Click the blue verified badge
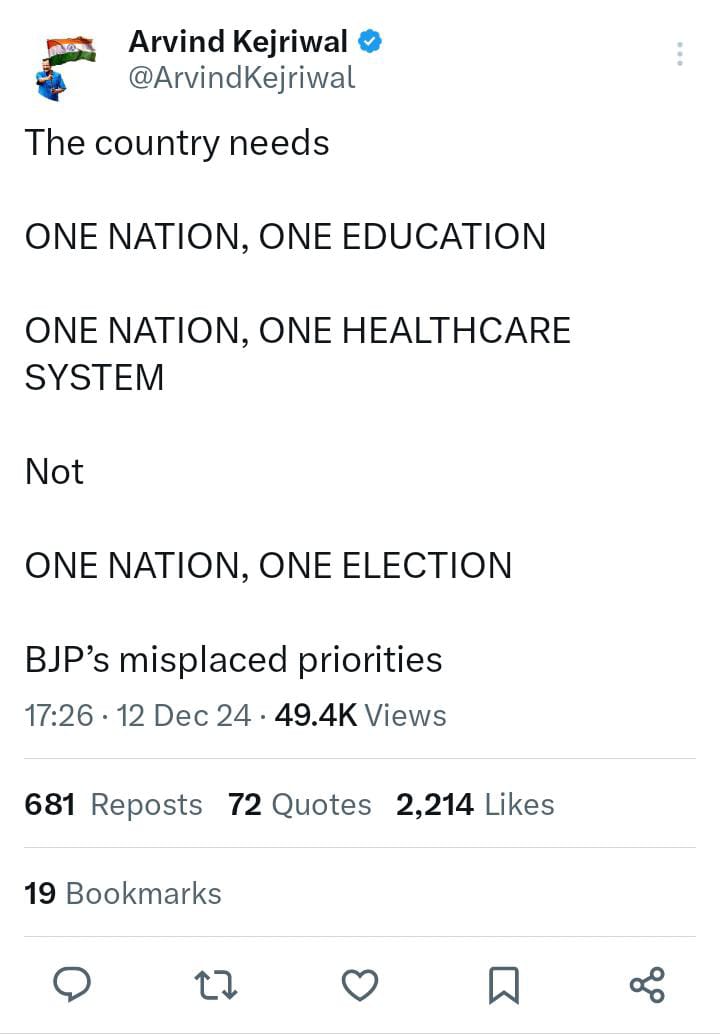 (x=370, y=42)
